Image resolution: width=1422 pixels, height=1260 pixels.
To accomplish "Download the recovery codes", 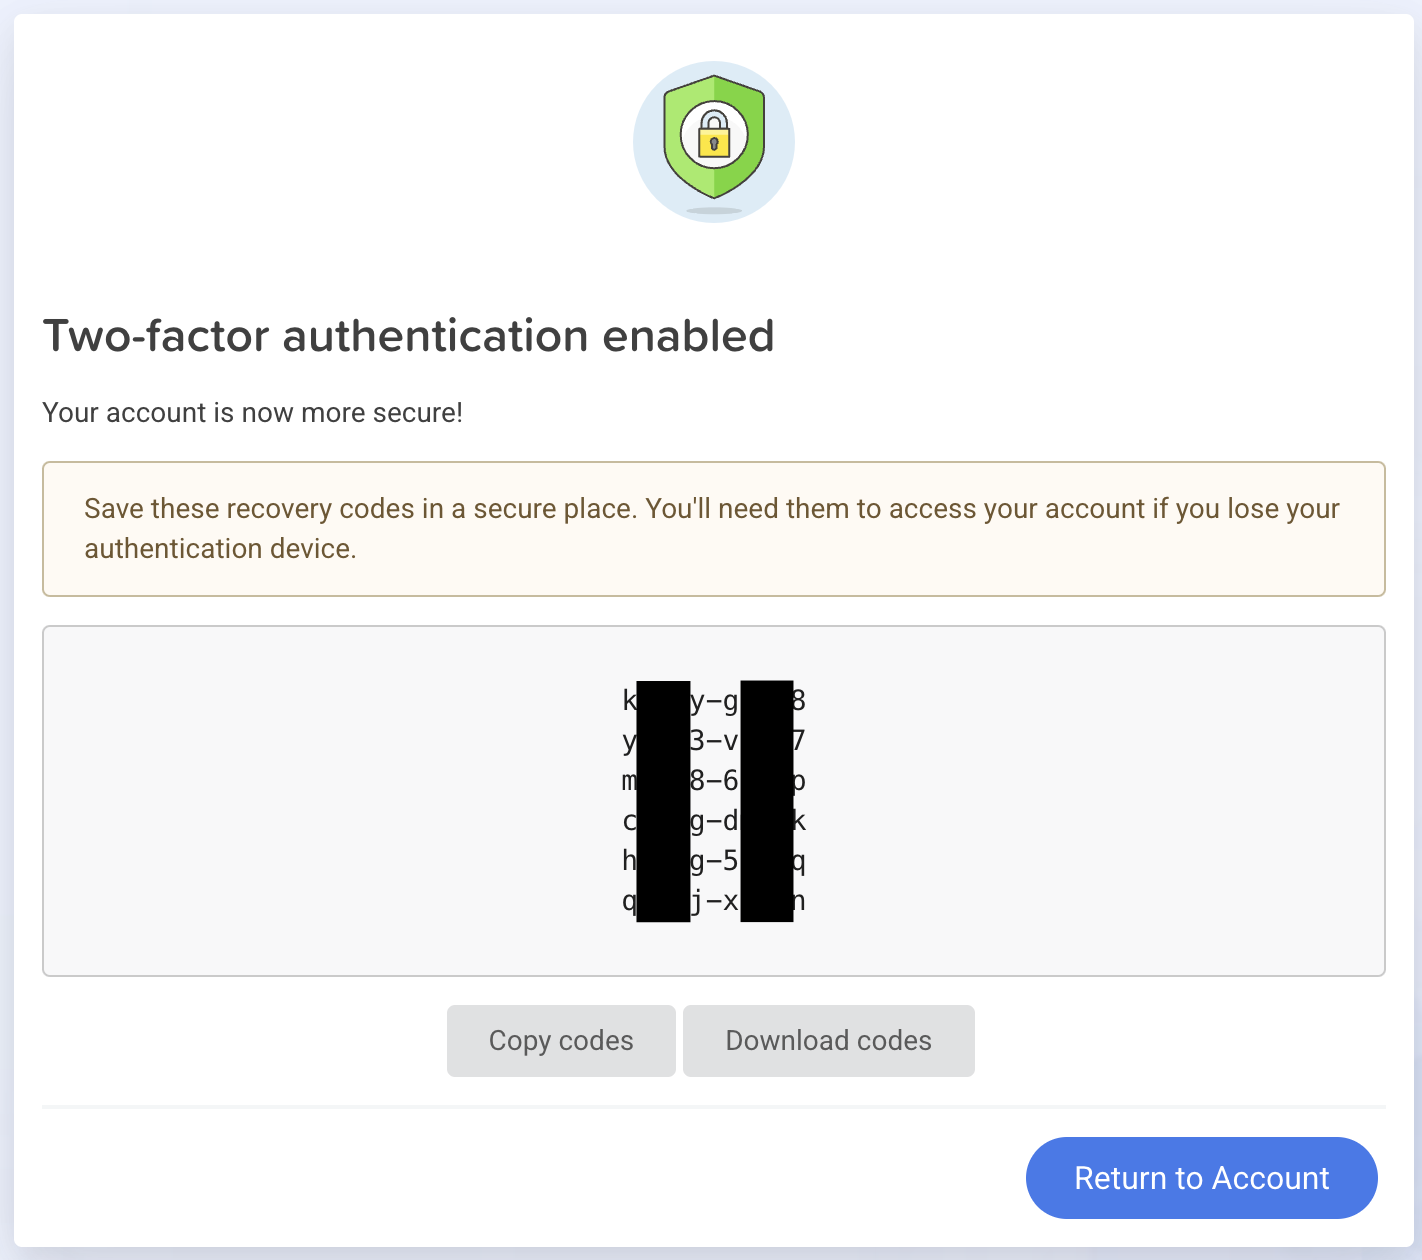I will click(x=828, y=1041).
